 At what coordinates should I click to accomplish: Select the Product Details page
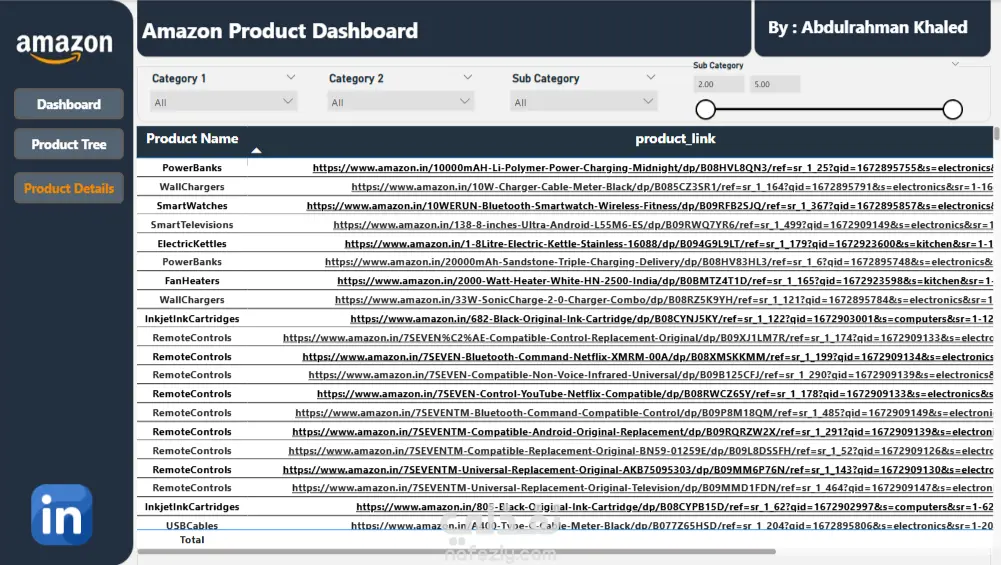pos(68,188)
